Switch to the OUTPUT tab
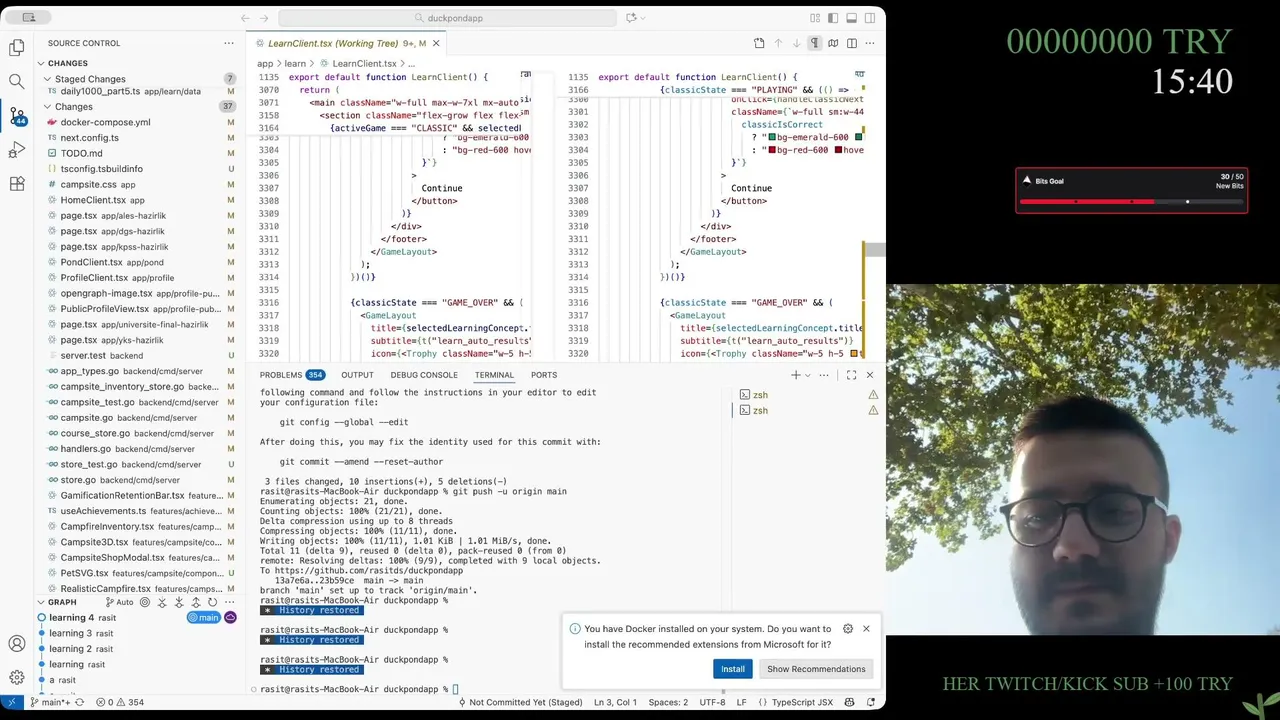The height and width of the screenshot is (720, 1280). click(x=357, y=375)
